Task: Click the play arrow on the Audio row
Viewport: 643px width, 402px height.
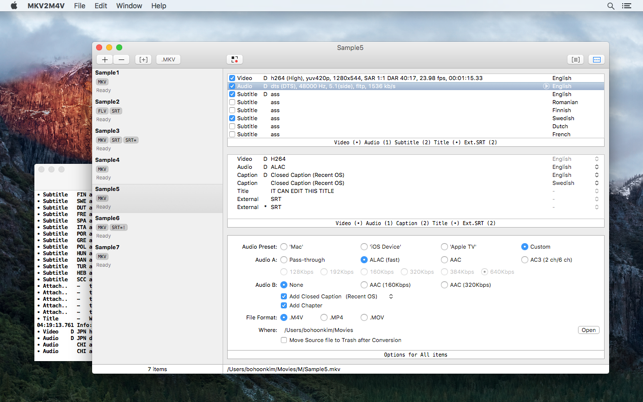Action: (546, 86)
